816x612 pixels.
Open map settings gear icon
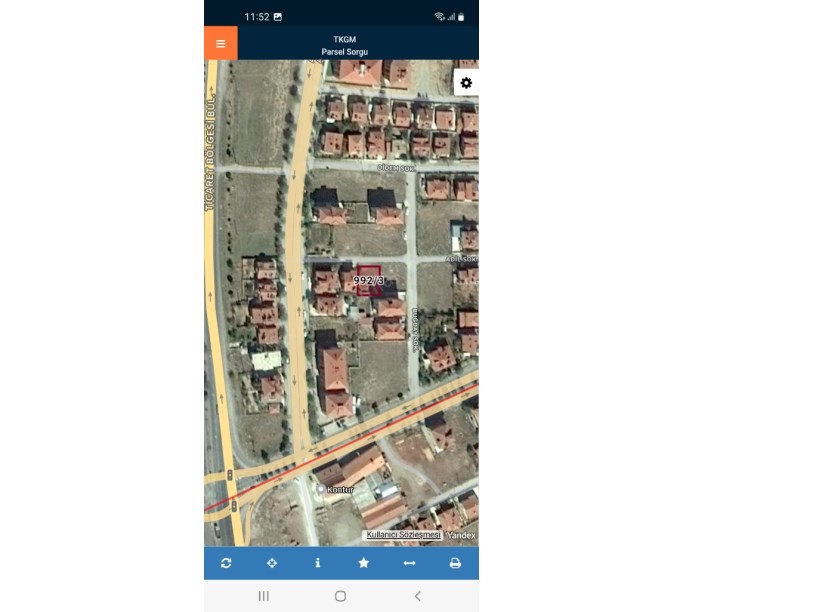click(x=466, y=83)
